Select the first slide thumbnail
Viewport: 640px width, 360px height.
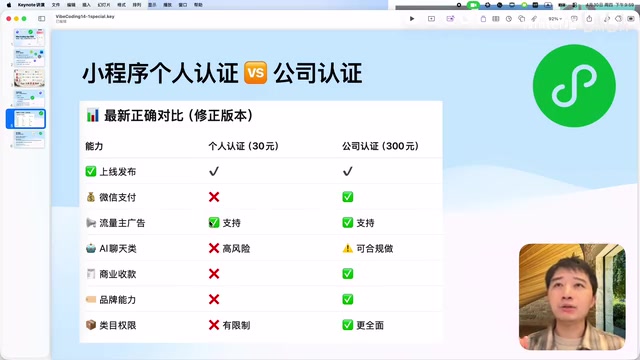pyautogui.click(x=29, y=37)
